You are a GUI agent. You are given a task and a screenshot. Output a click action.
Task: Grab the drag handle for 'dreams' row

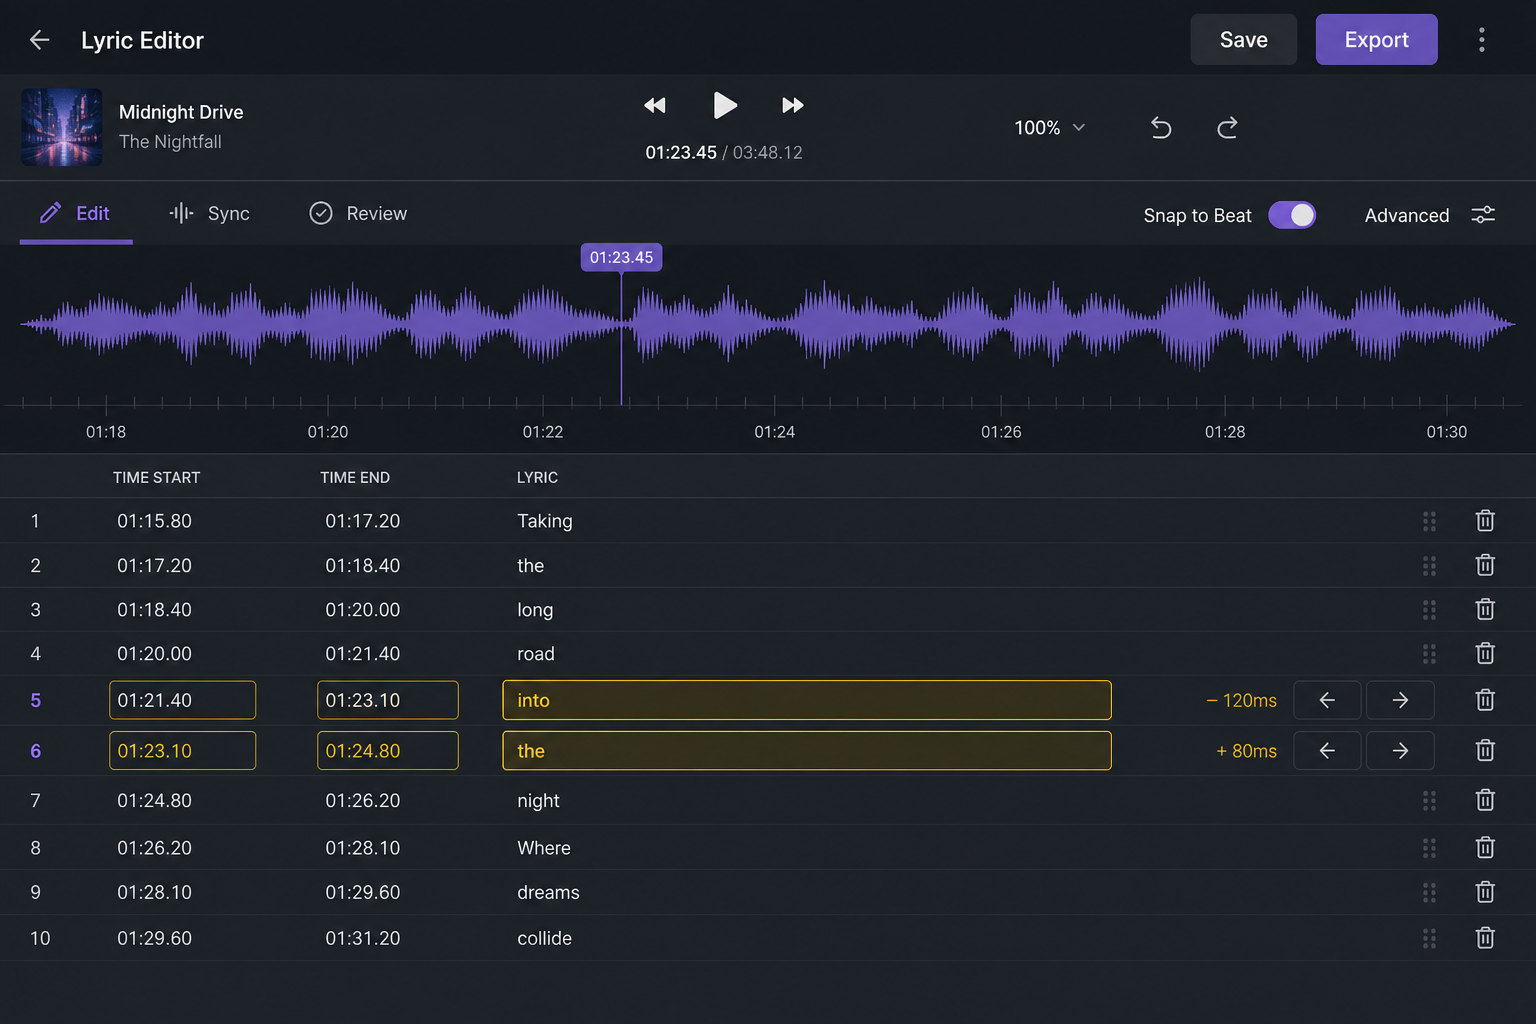1429,892
